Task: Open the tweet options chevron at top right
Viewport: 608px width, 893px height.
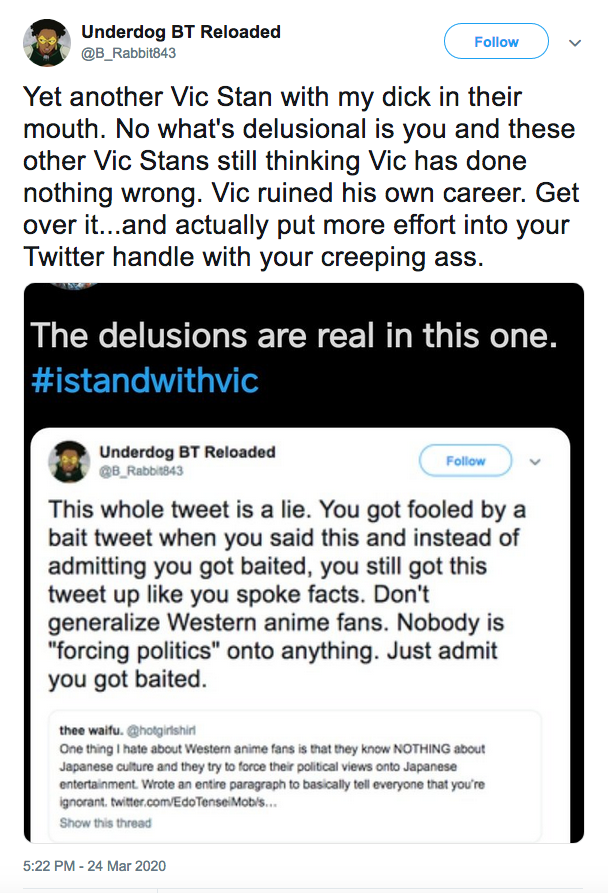Action: coord(575,43)
